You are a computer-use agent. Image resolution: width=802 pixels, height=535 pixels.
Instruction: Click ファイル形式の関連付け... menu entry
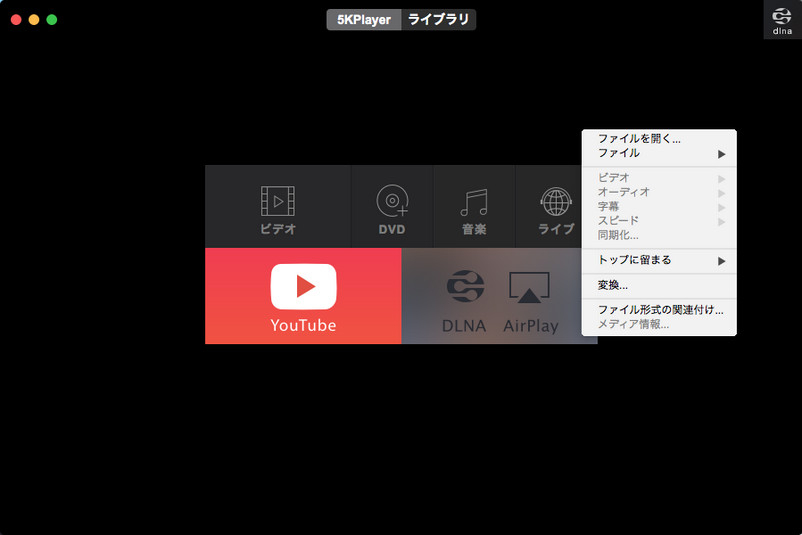point(659,310)
